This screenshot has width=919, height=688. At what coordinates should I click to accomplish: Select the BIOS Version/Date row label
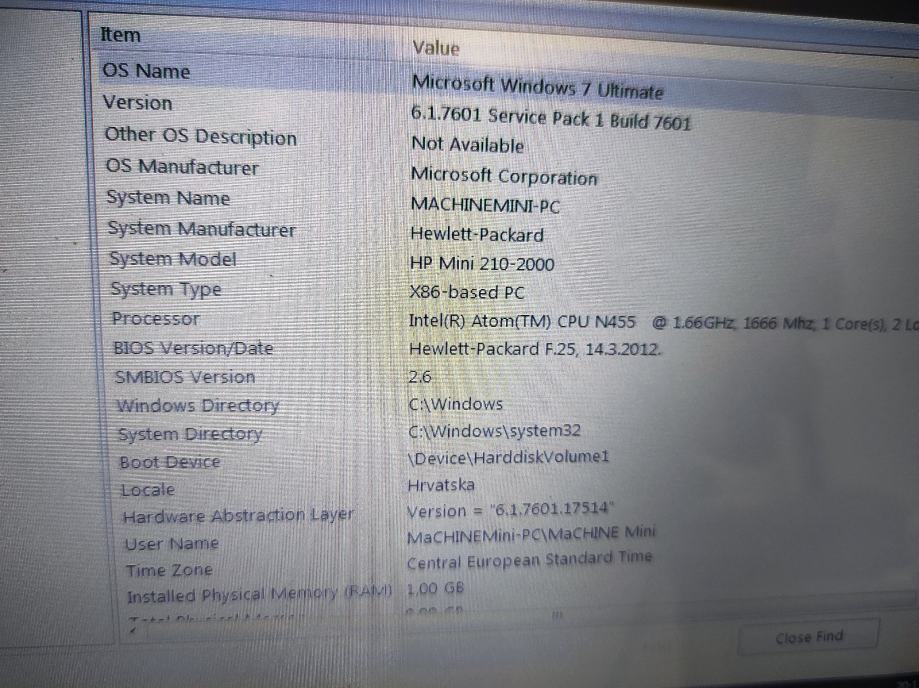coord(194,348)
